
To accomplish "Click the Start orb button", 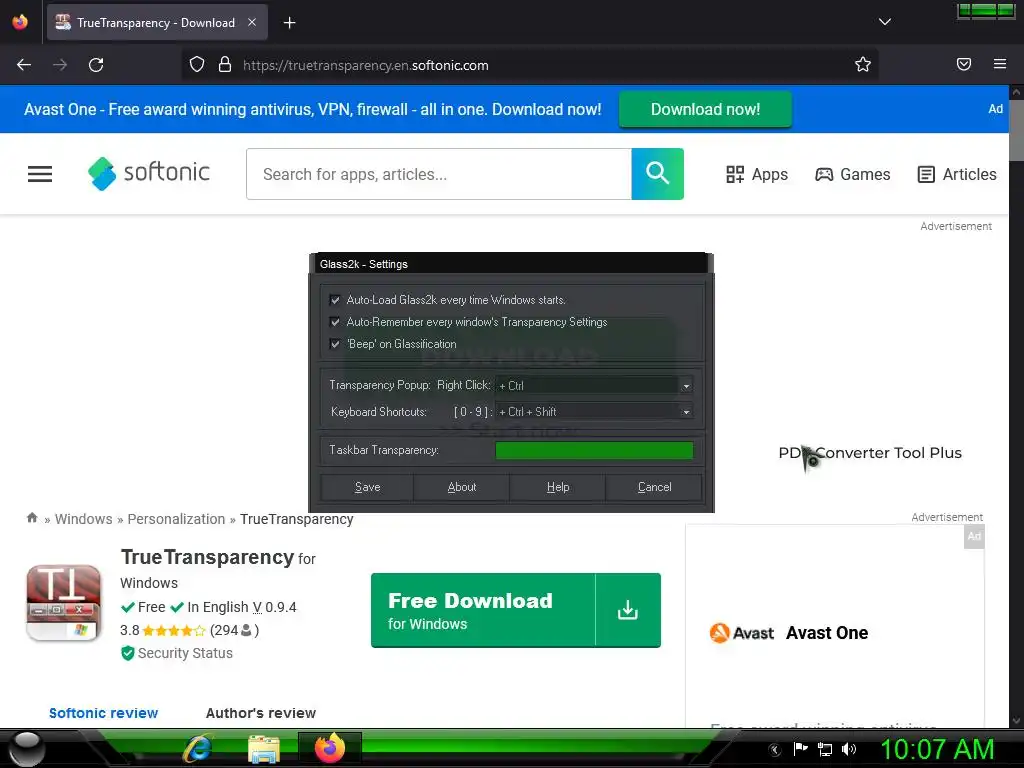I will 27,749.
